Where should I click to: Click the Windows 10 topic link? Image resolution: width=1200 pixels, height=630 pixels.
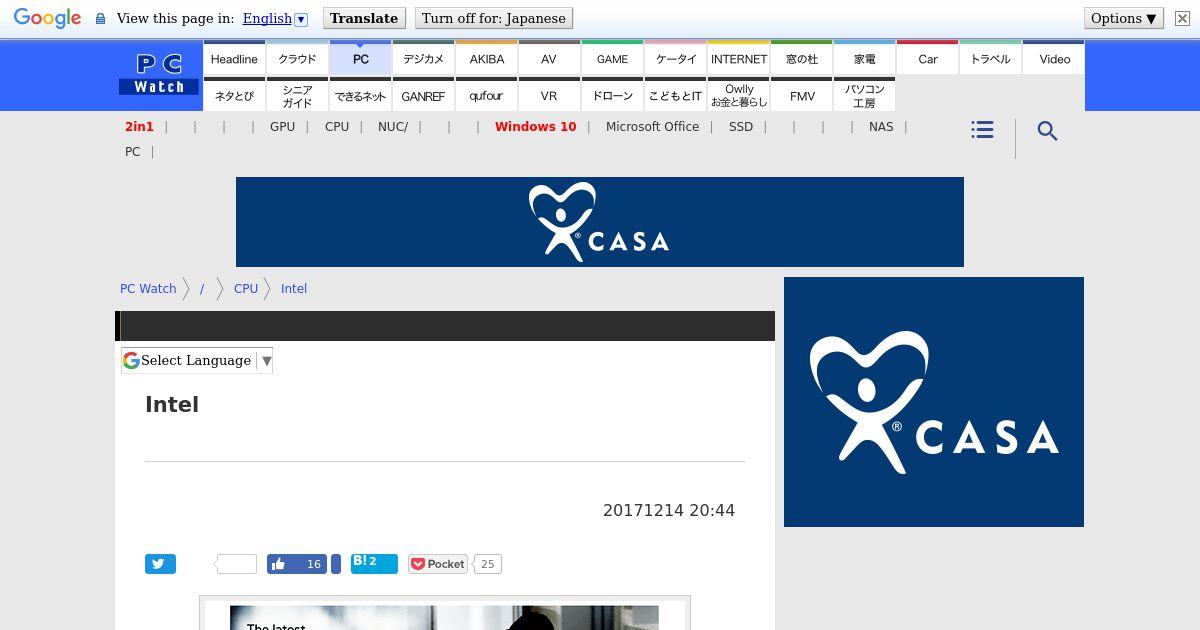[x=535, y=127]
